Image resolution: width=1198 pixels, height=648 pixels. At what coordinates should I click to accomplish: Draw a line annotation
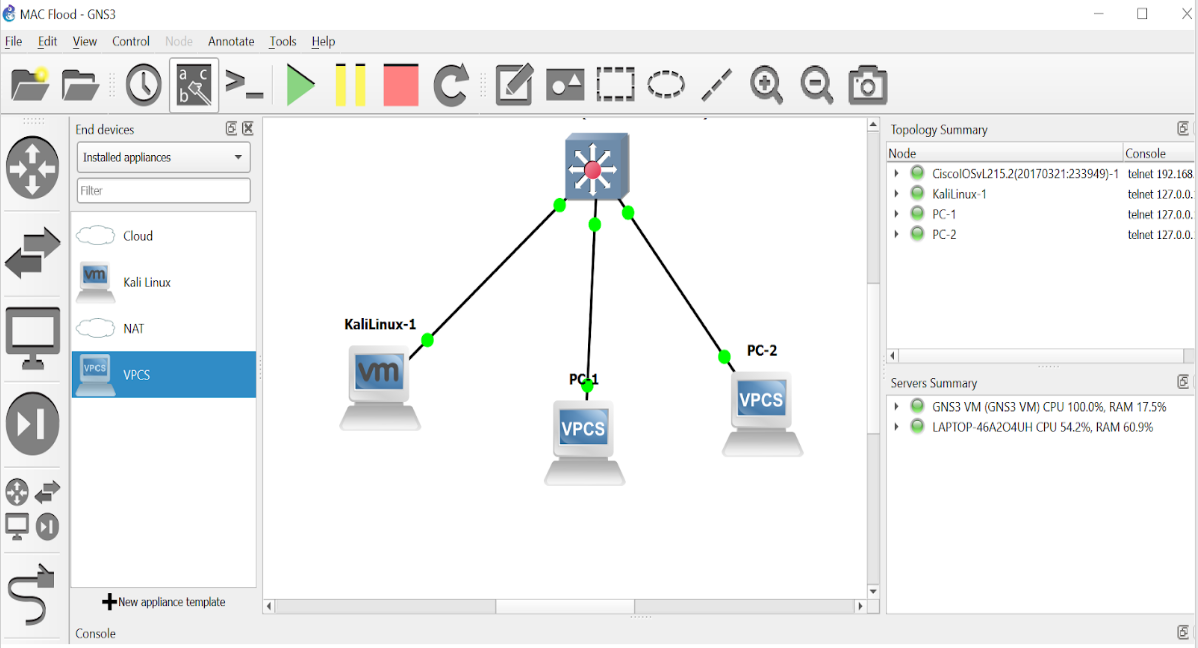tap(716, 85)
